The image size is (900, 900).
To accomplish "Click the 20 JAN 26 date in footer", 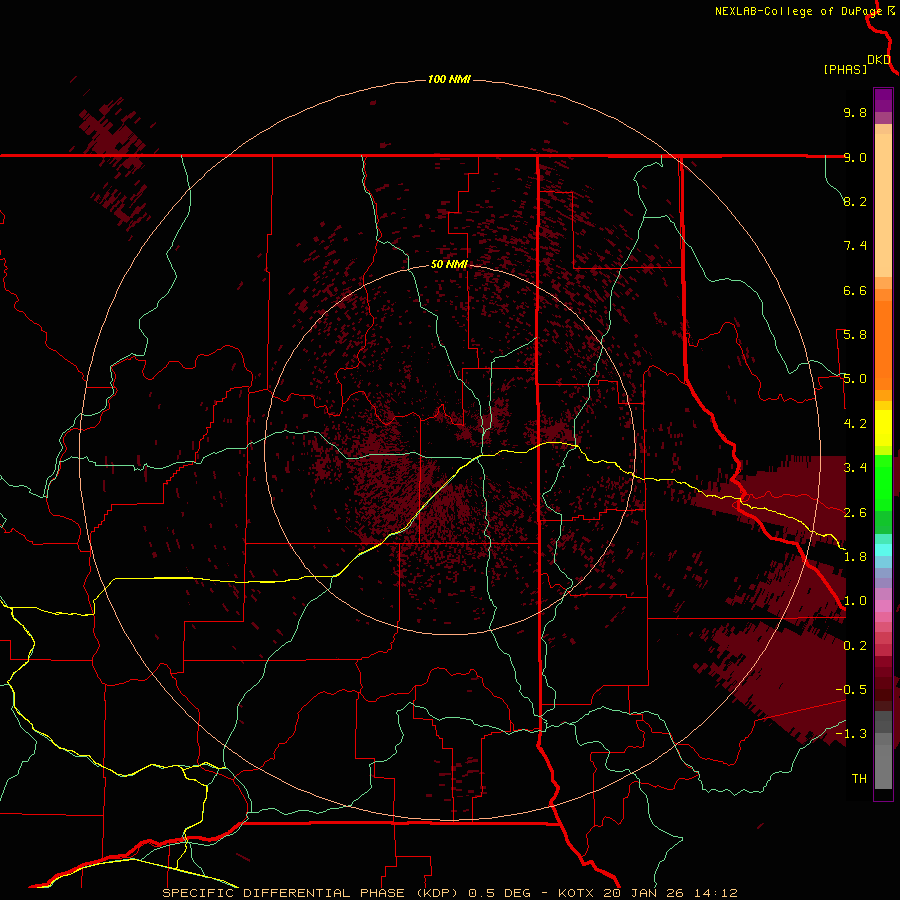I will 642,893.
